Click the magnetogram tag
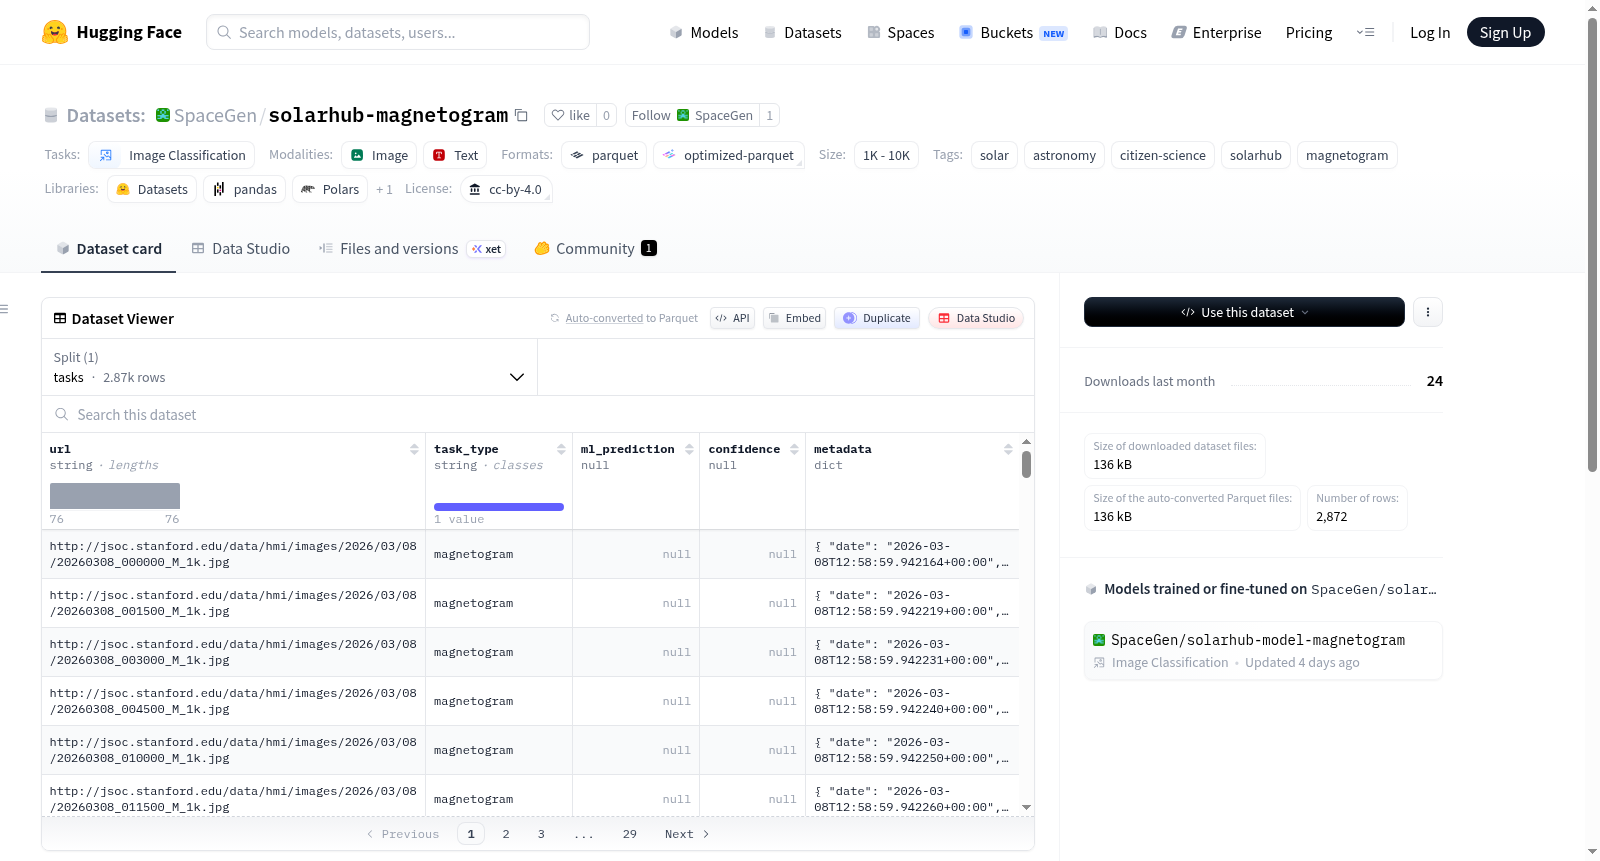This screenshot has height=861, width=1600. tap(1347, 155)
